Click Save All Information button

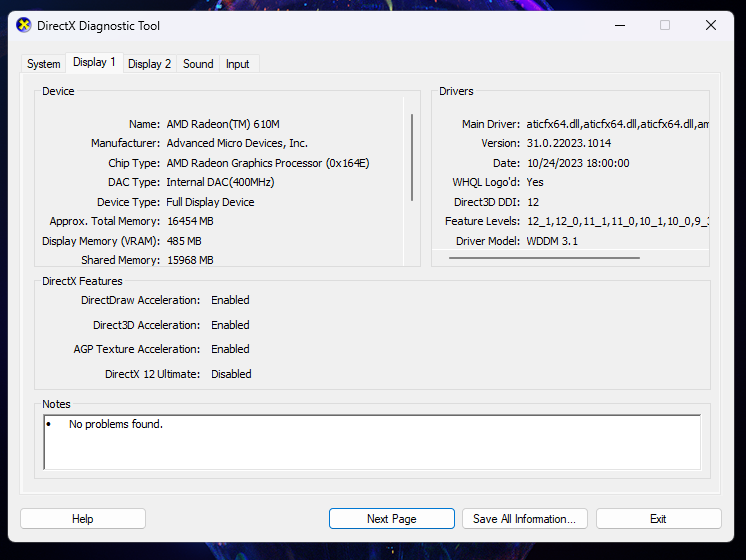coord(524,519)
